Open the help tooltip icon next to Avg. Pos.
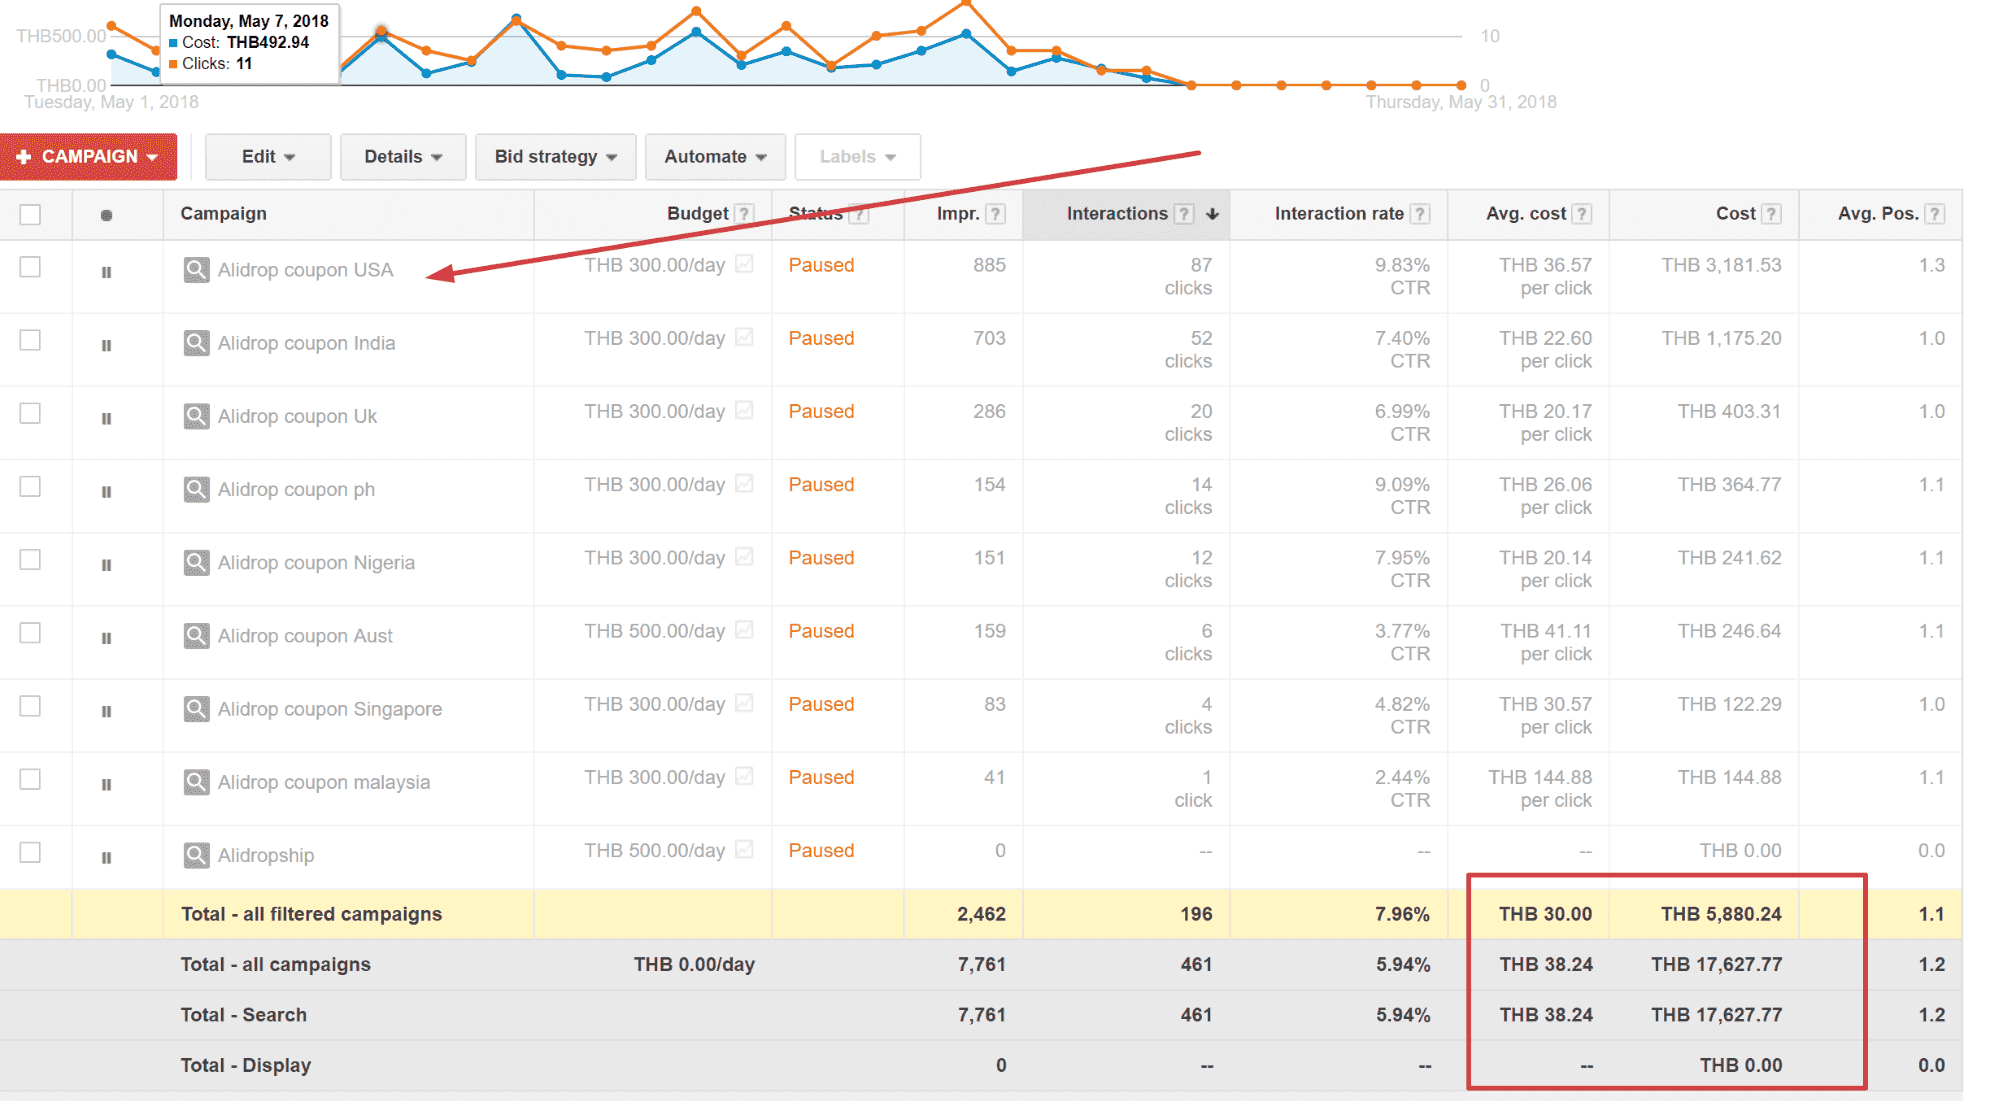This screenshot has width=1999, height=1102. (x=1935, y=214)
